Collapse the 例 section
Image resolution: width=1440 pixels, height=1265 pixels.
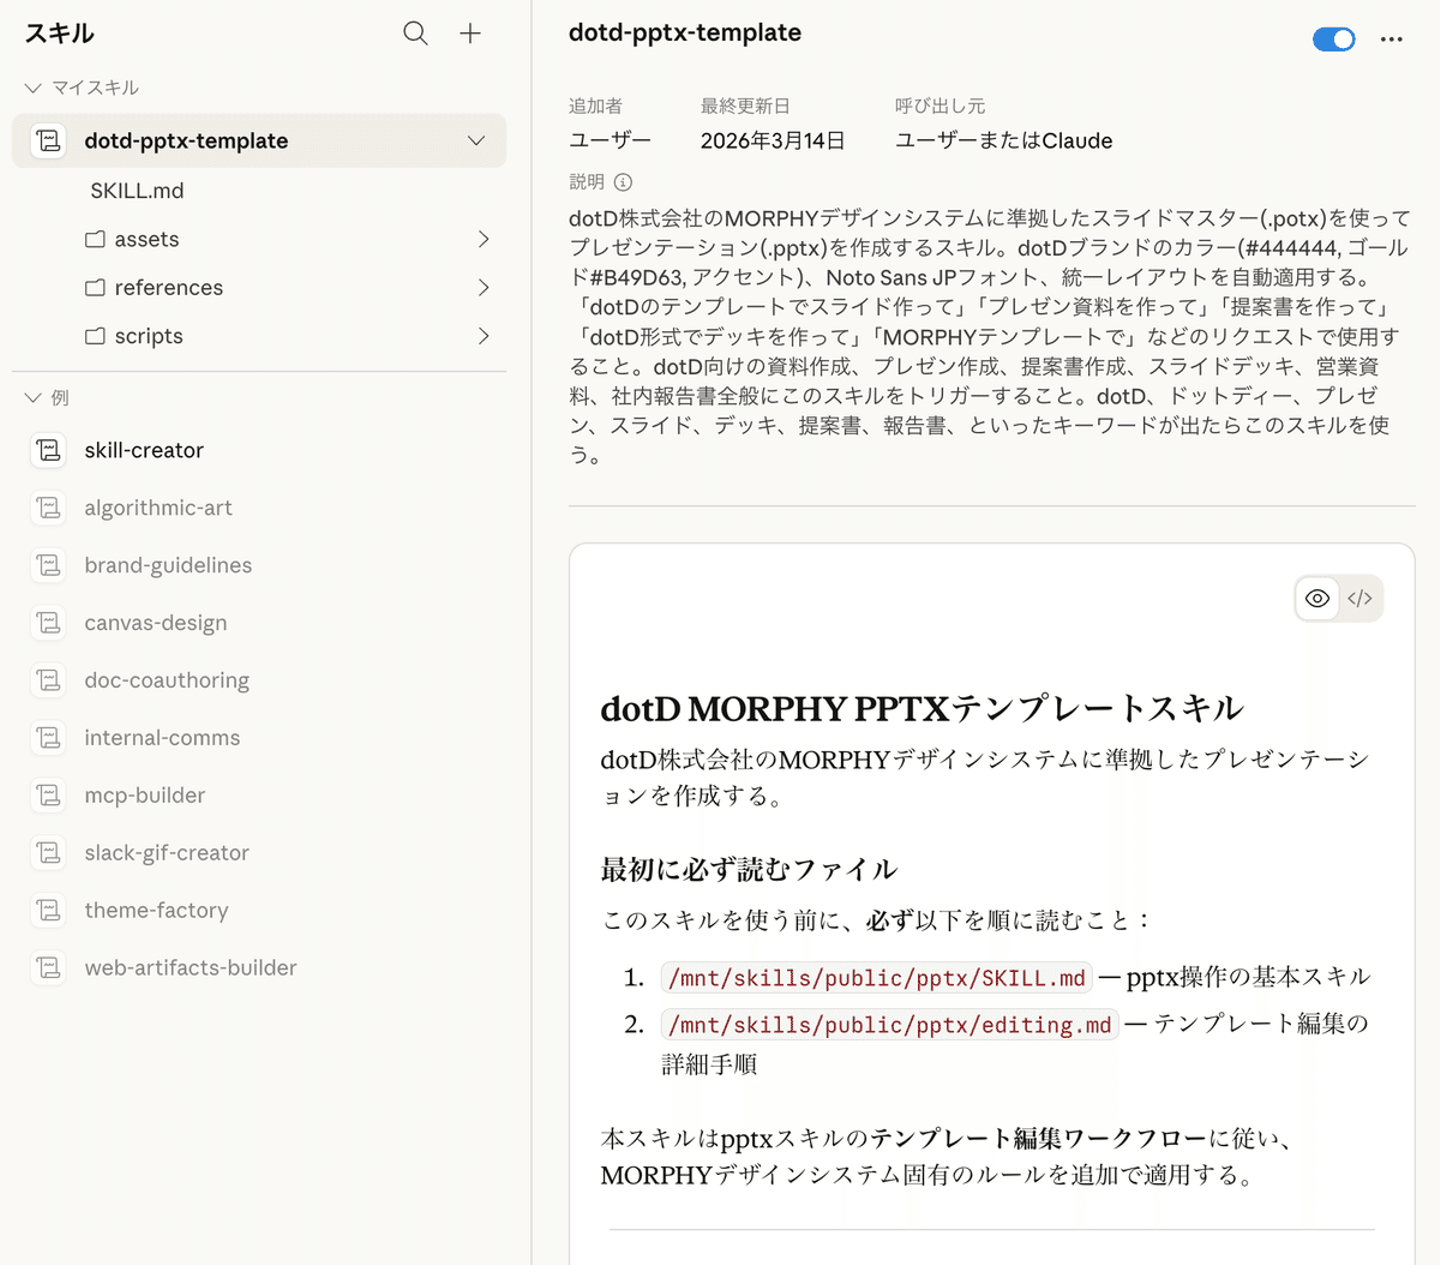[x=33, y=398]
